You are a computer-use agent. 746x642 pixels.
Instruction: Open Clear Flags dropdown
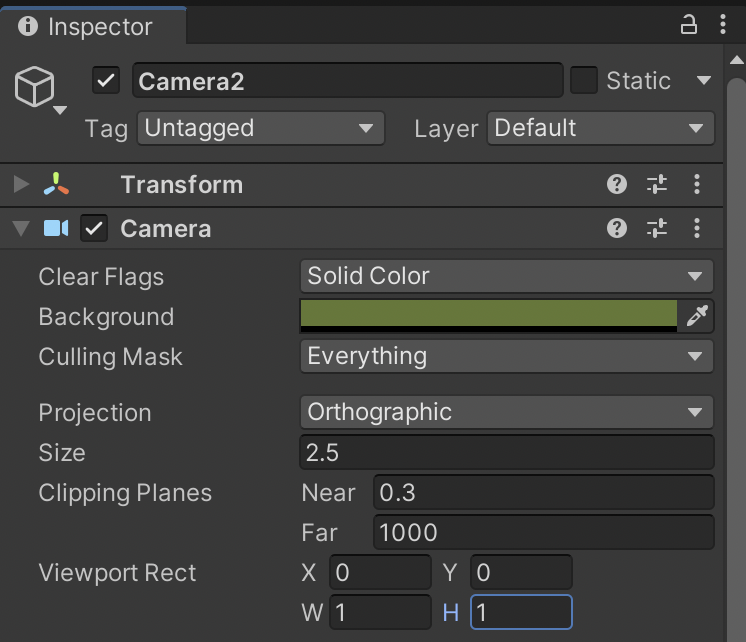point(506,276)
